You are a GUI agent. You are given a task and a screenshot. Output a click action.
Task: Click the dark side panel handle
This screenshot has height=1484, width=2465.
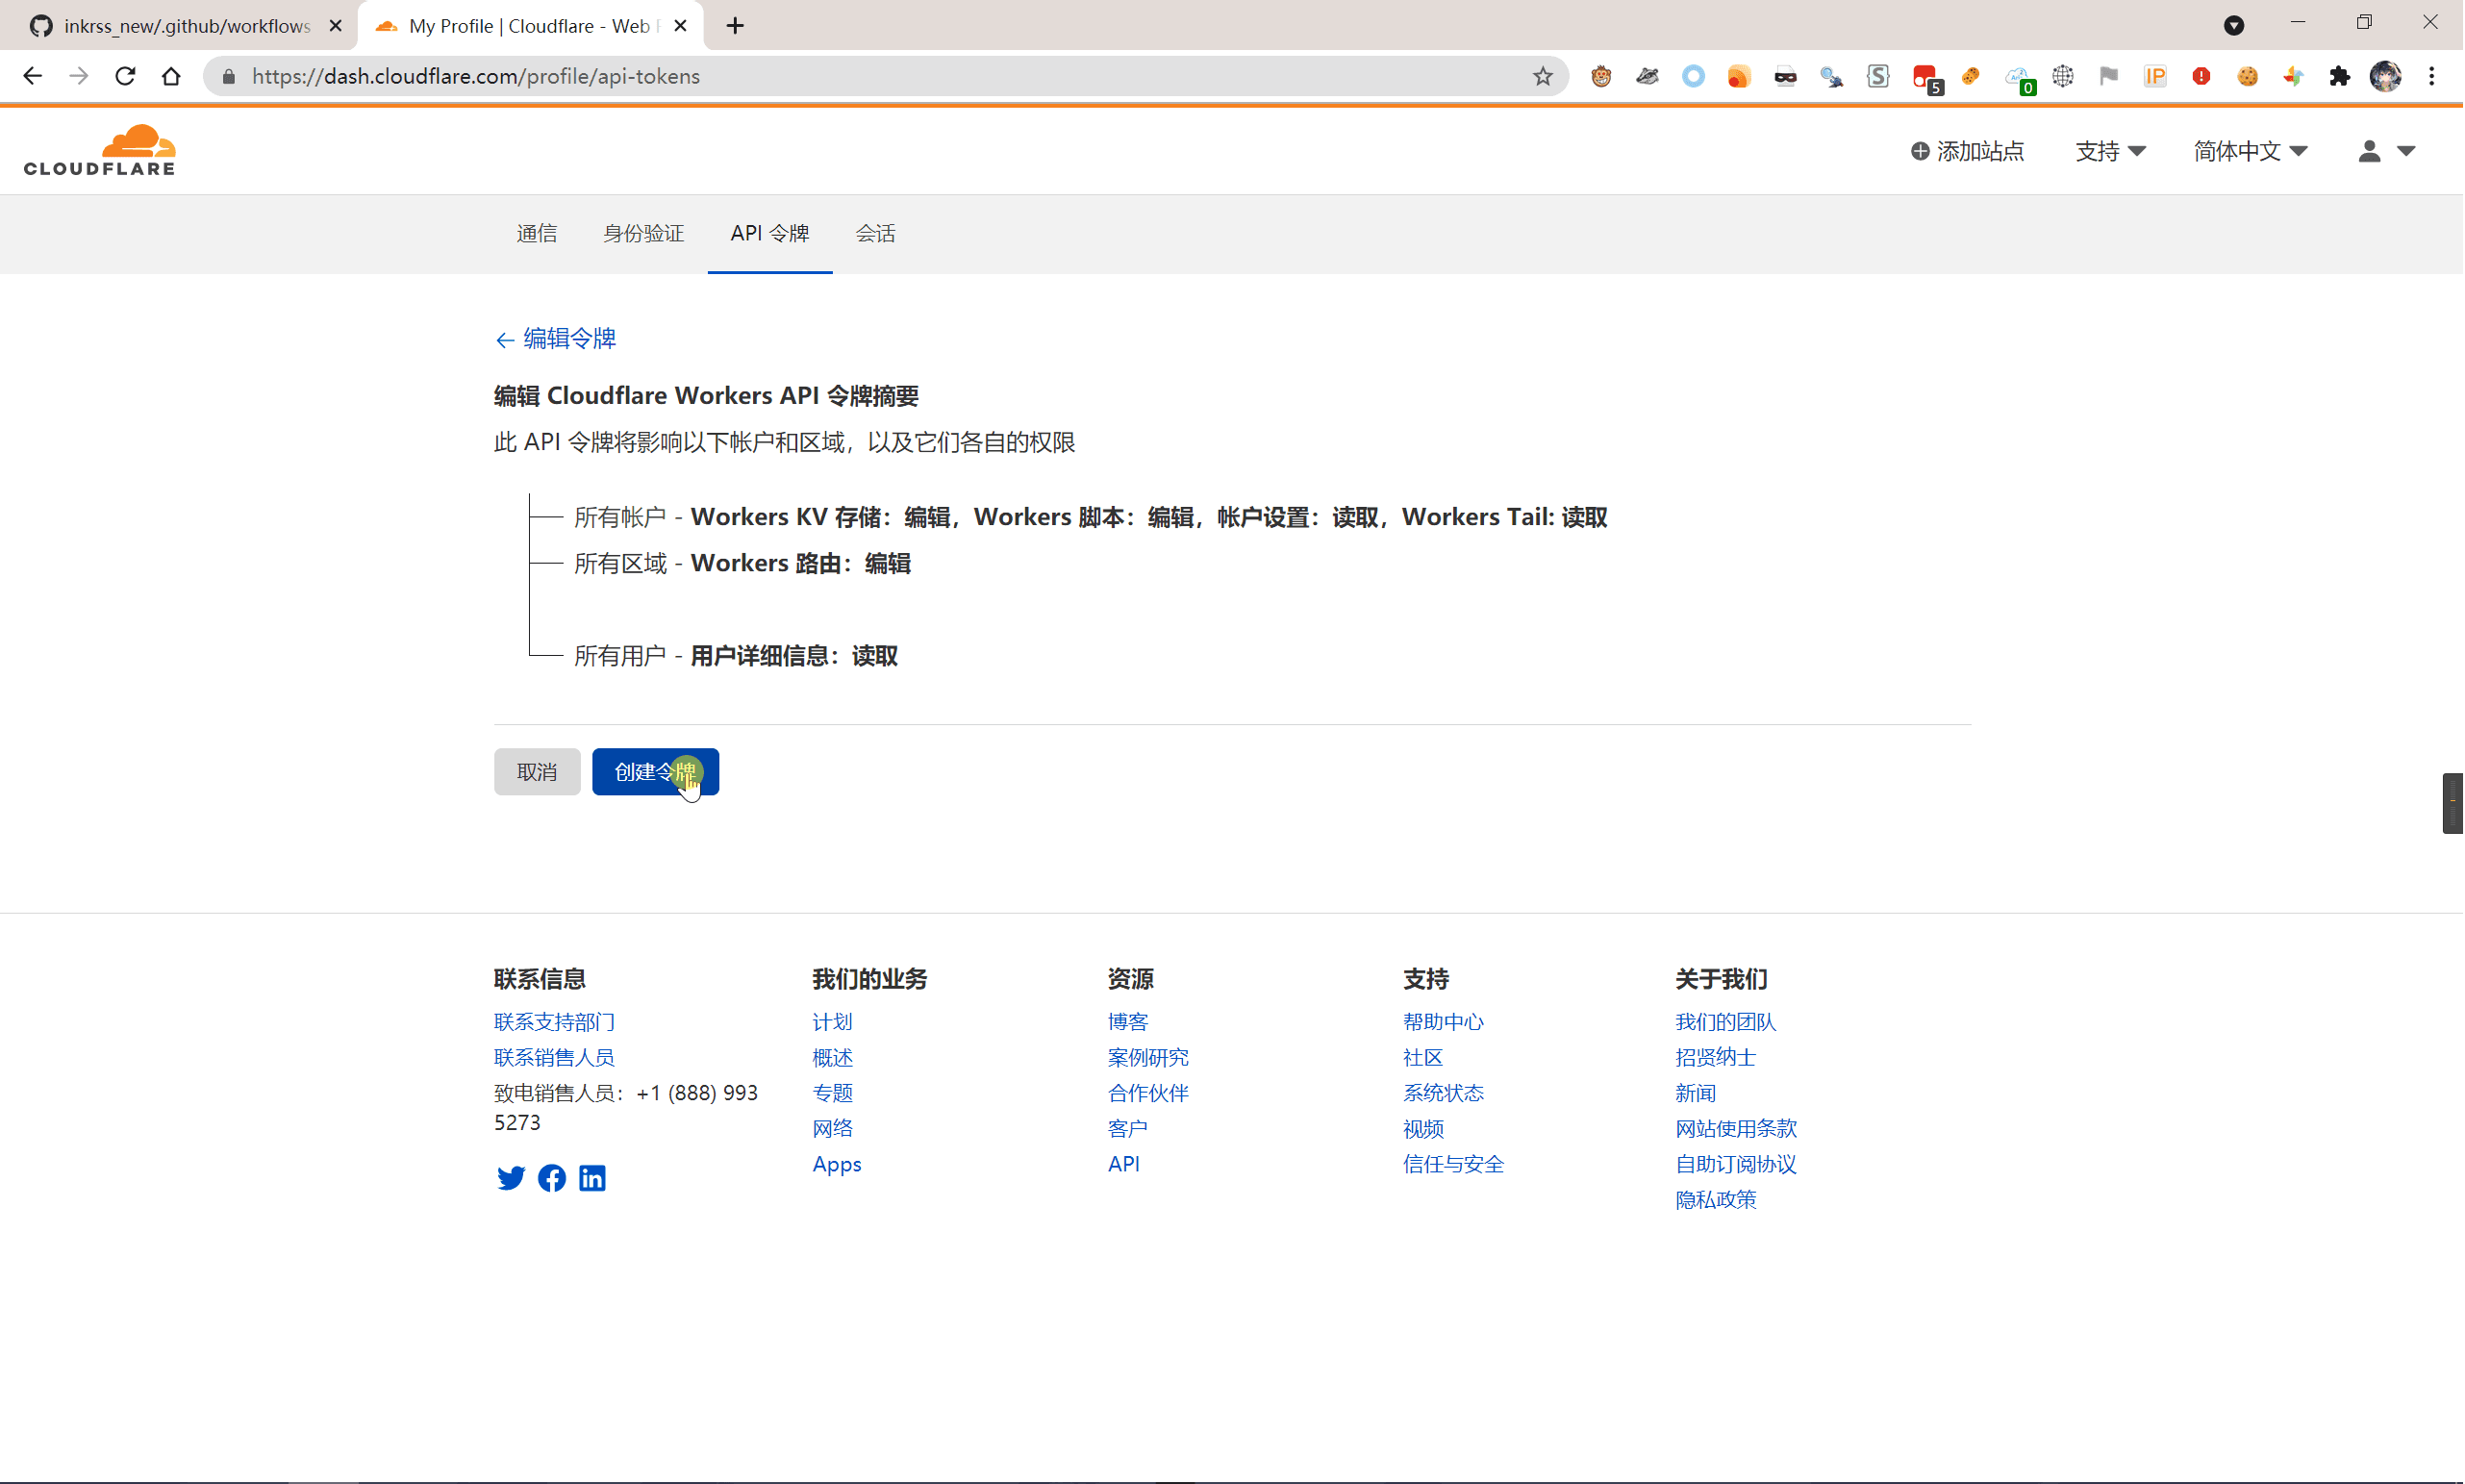click(2453, 803)
